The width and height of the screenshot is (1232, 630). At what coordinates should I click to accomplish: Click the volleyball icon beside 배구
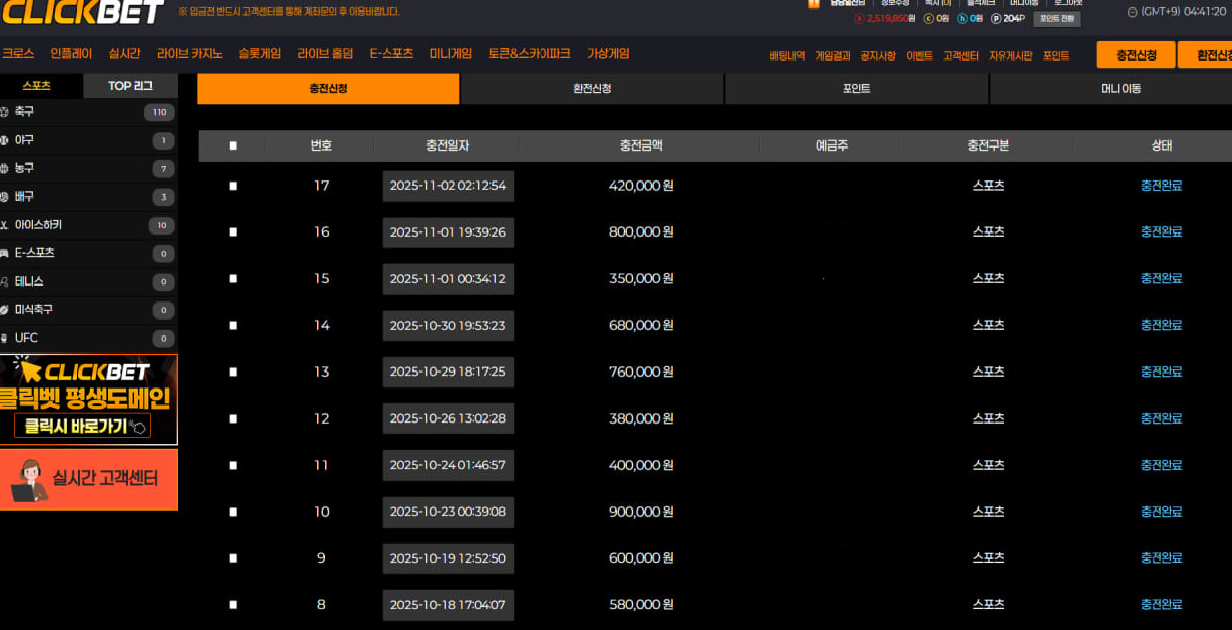pos(5,197)
